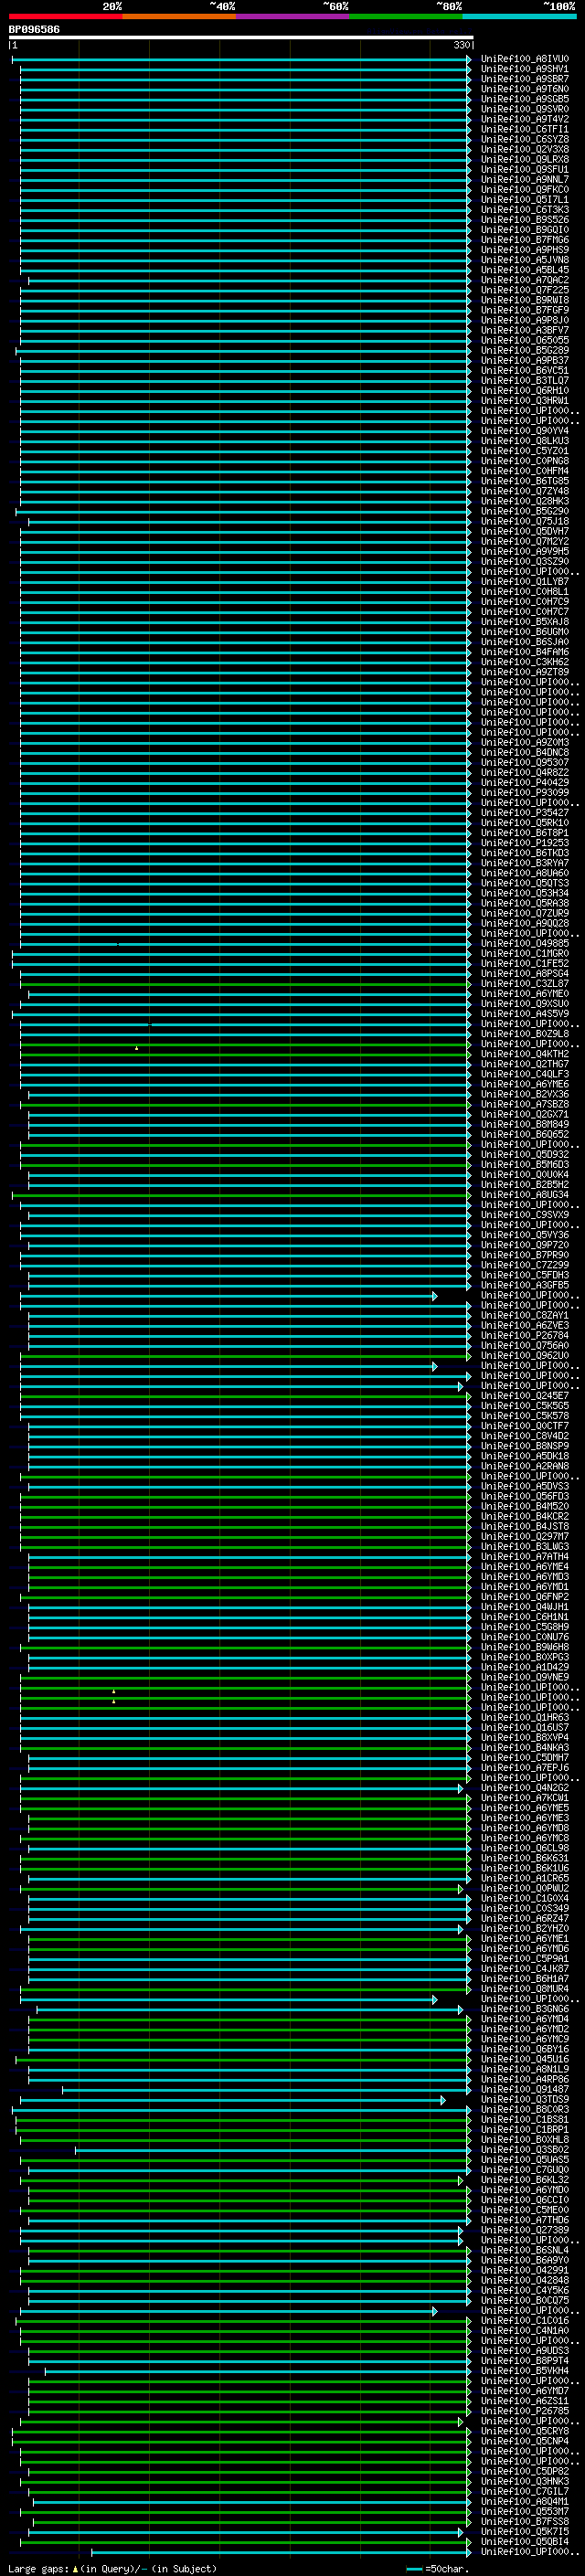Click the cyan ~100% identity legend segment
The height and width of the screenshot is (2576, 585).
(x=520, y=16)
